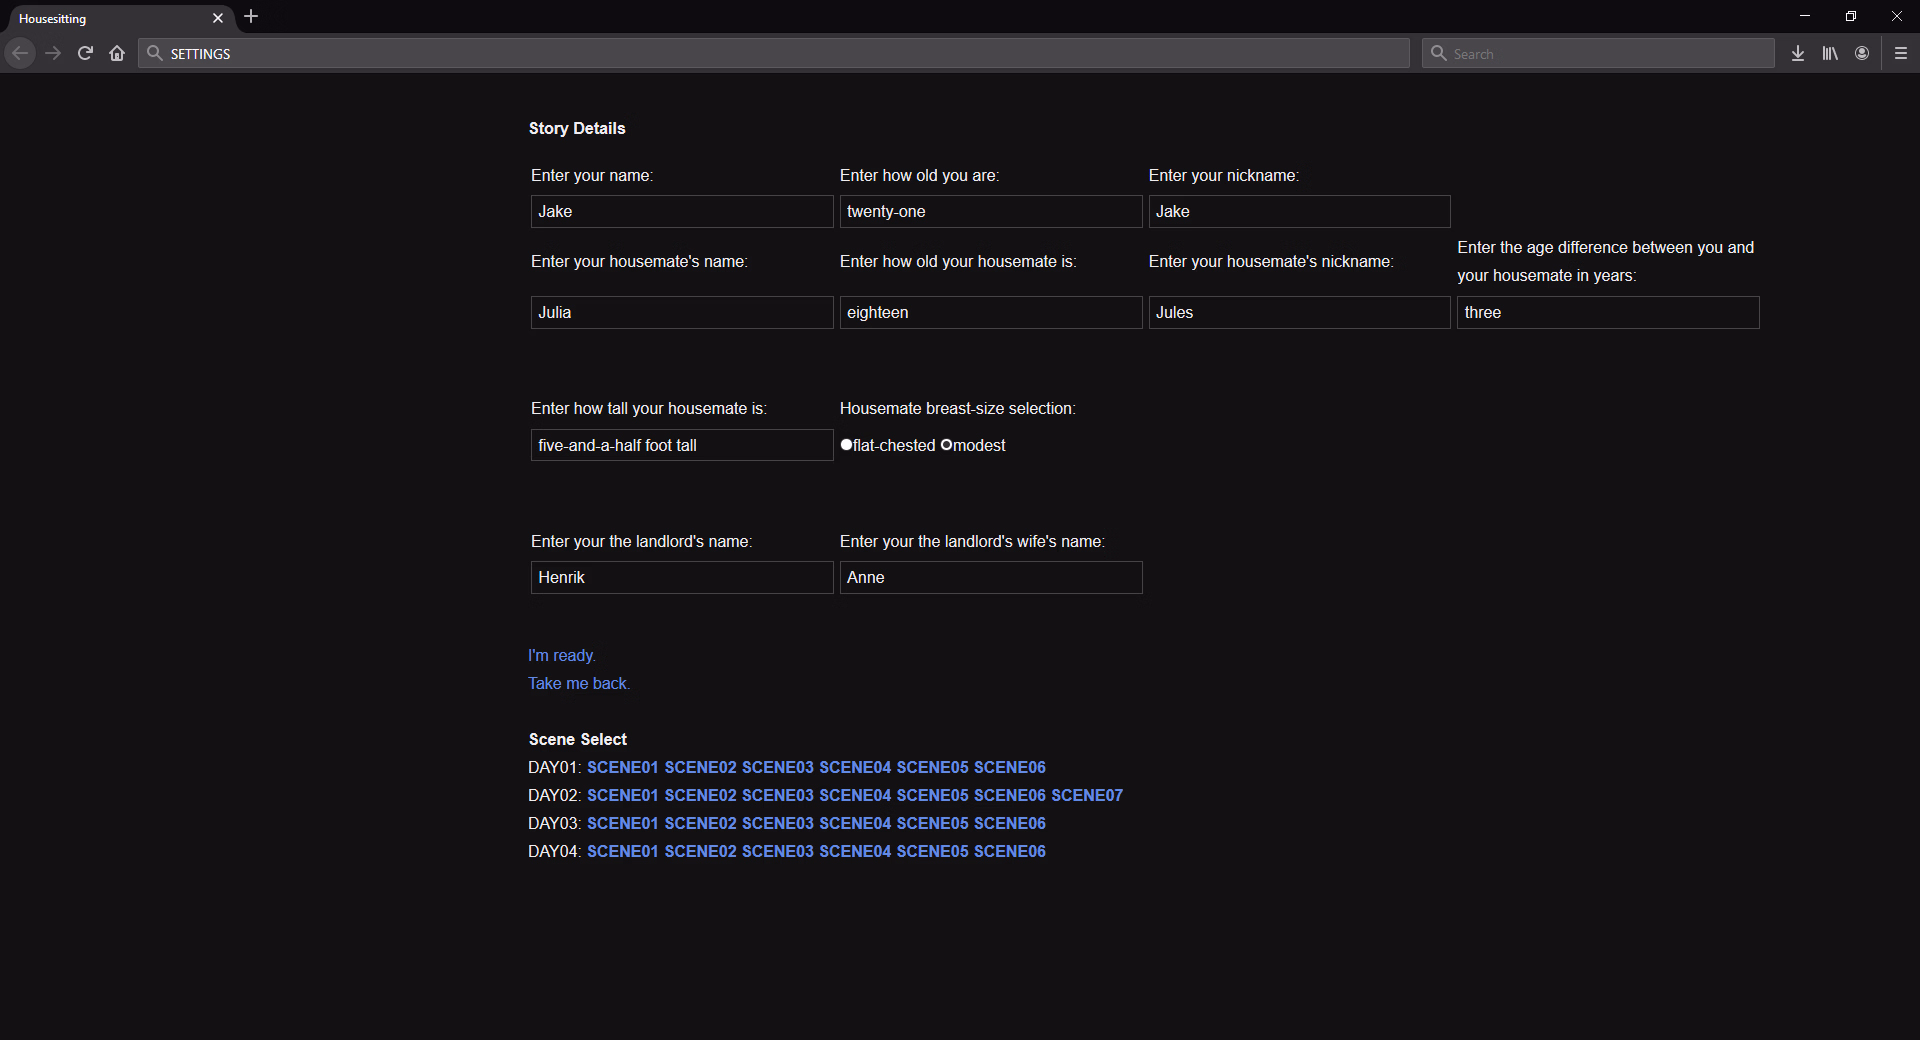Open the browser application menu
The width and height of the screenshot is (1920, 1040).
tap(1899, 53)
